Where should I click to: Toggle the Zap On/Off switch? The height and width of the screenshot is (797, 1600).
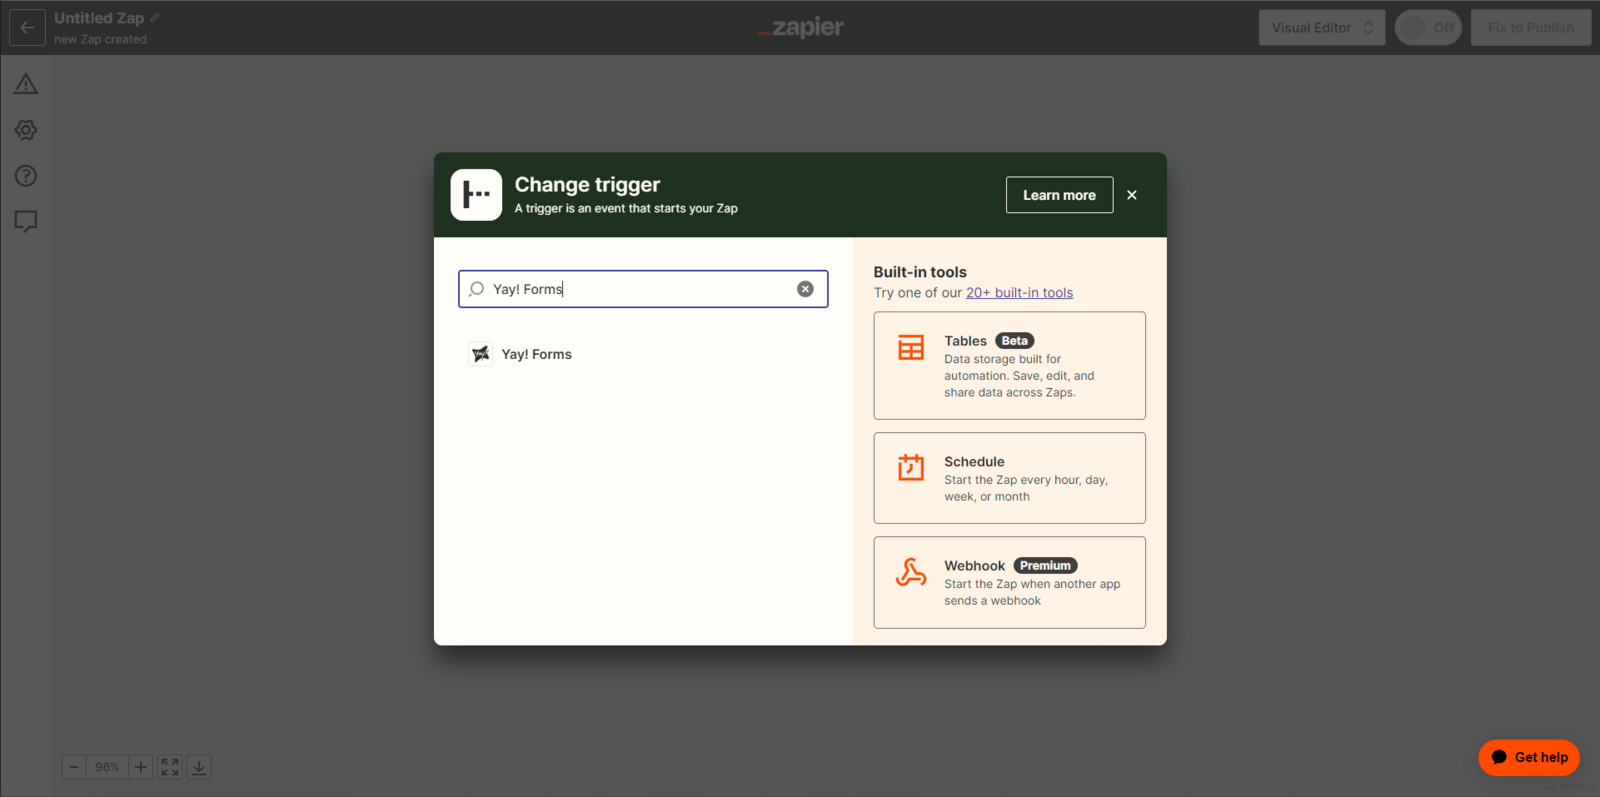(x=1428, y=28)
